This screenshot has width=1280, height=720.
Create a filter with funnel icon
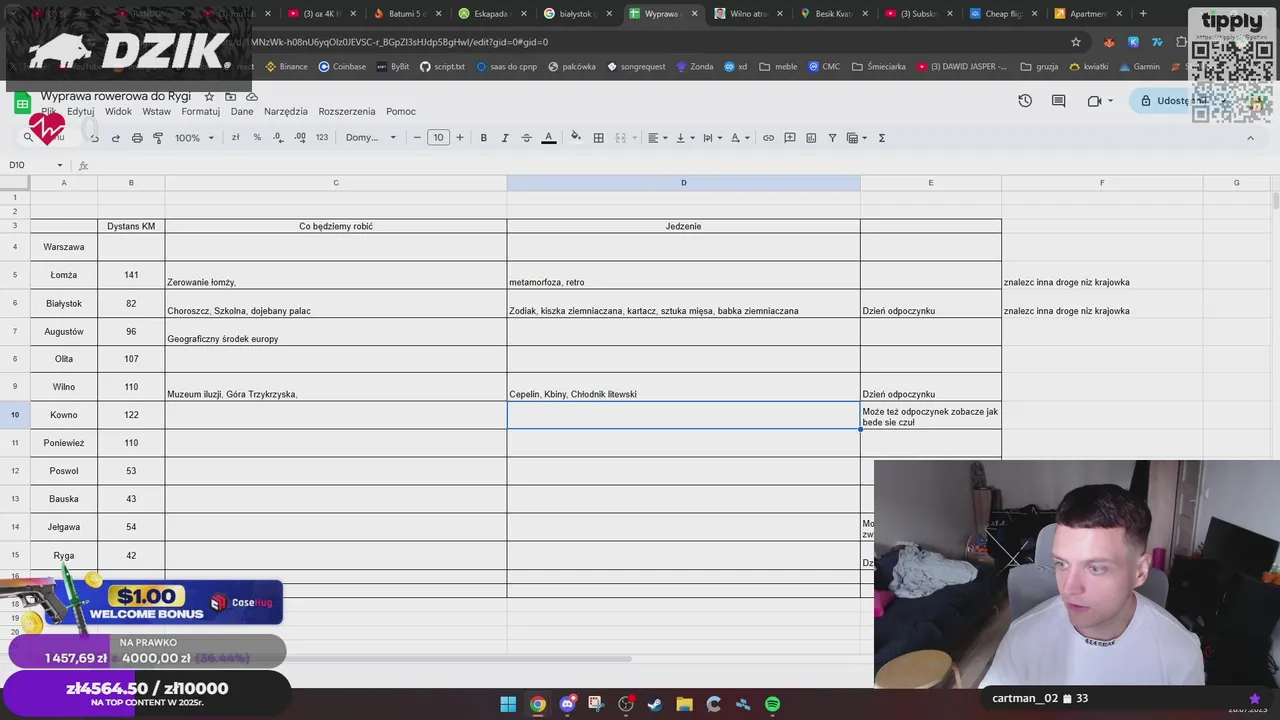click(832, 138)
